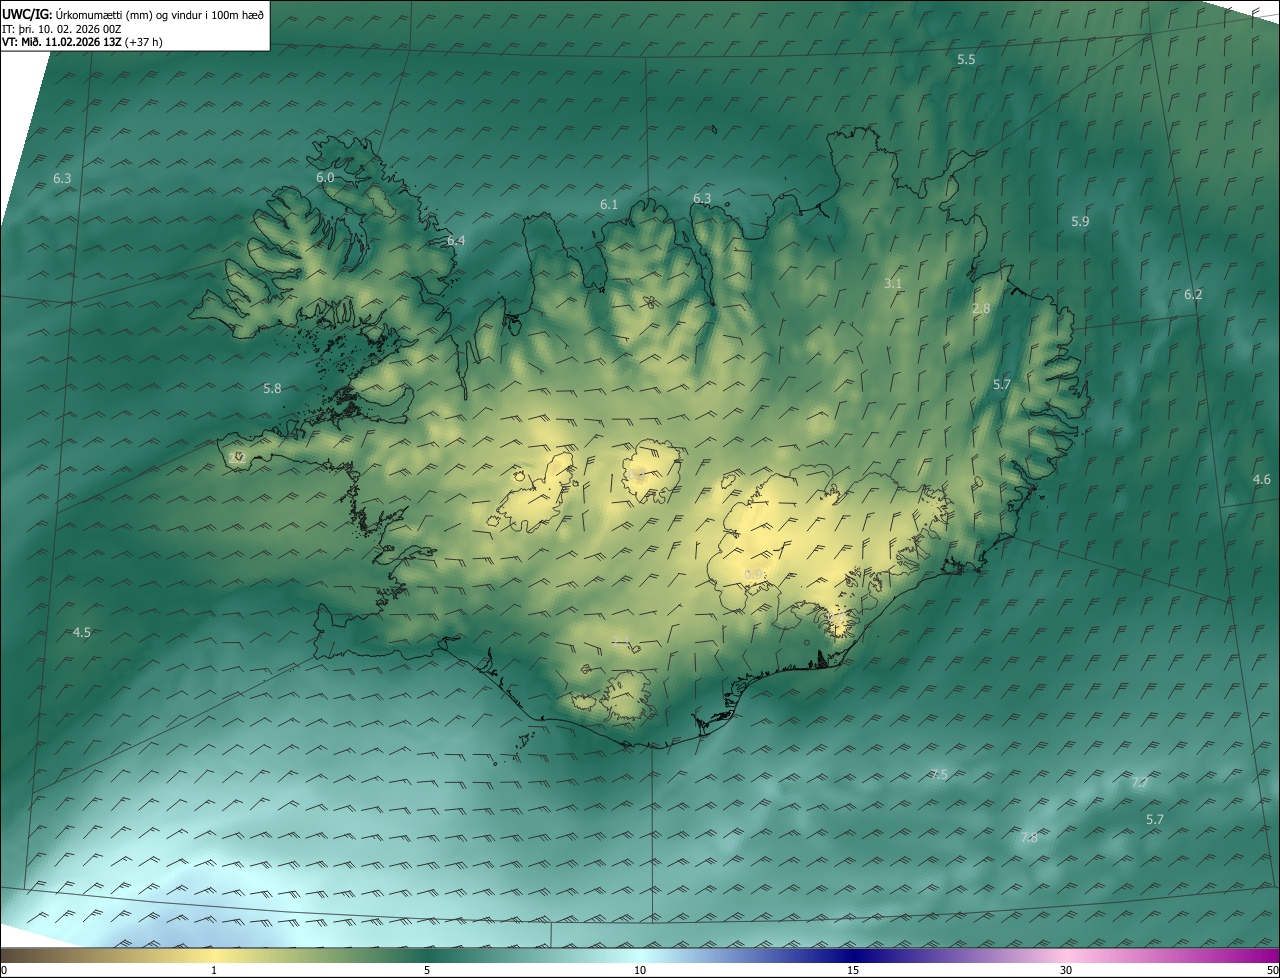Click the "6.4" value on the map
This screenshot has height=978, width=1280.
click(456, 240)
